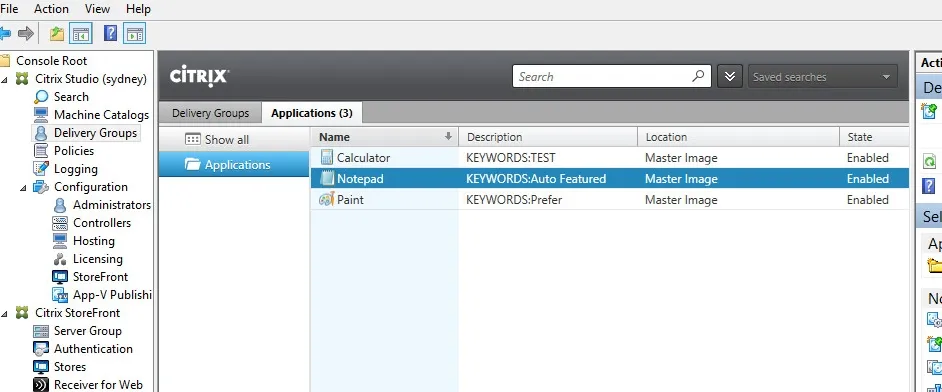942x392 pixels.
Task: Click the KEYWORDS:Auto Featured description cell
Action: coord(536,179)
